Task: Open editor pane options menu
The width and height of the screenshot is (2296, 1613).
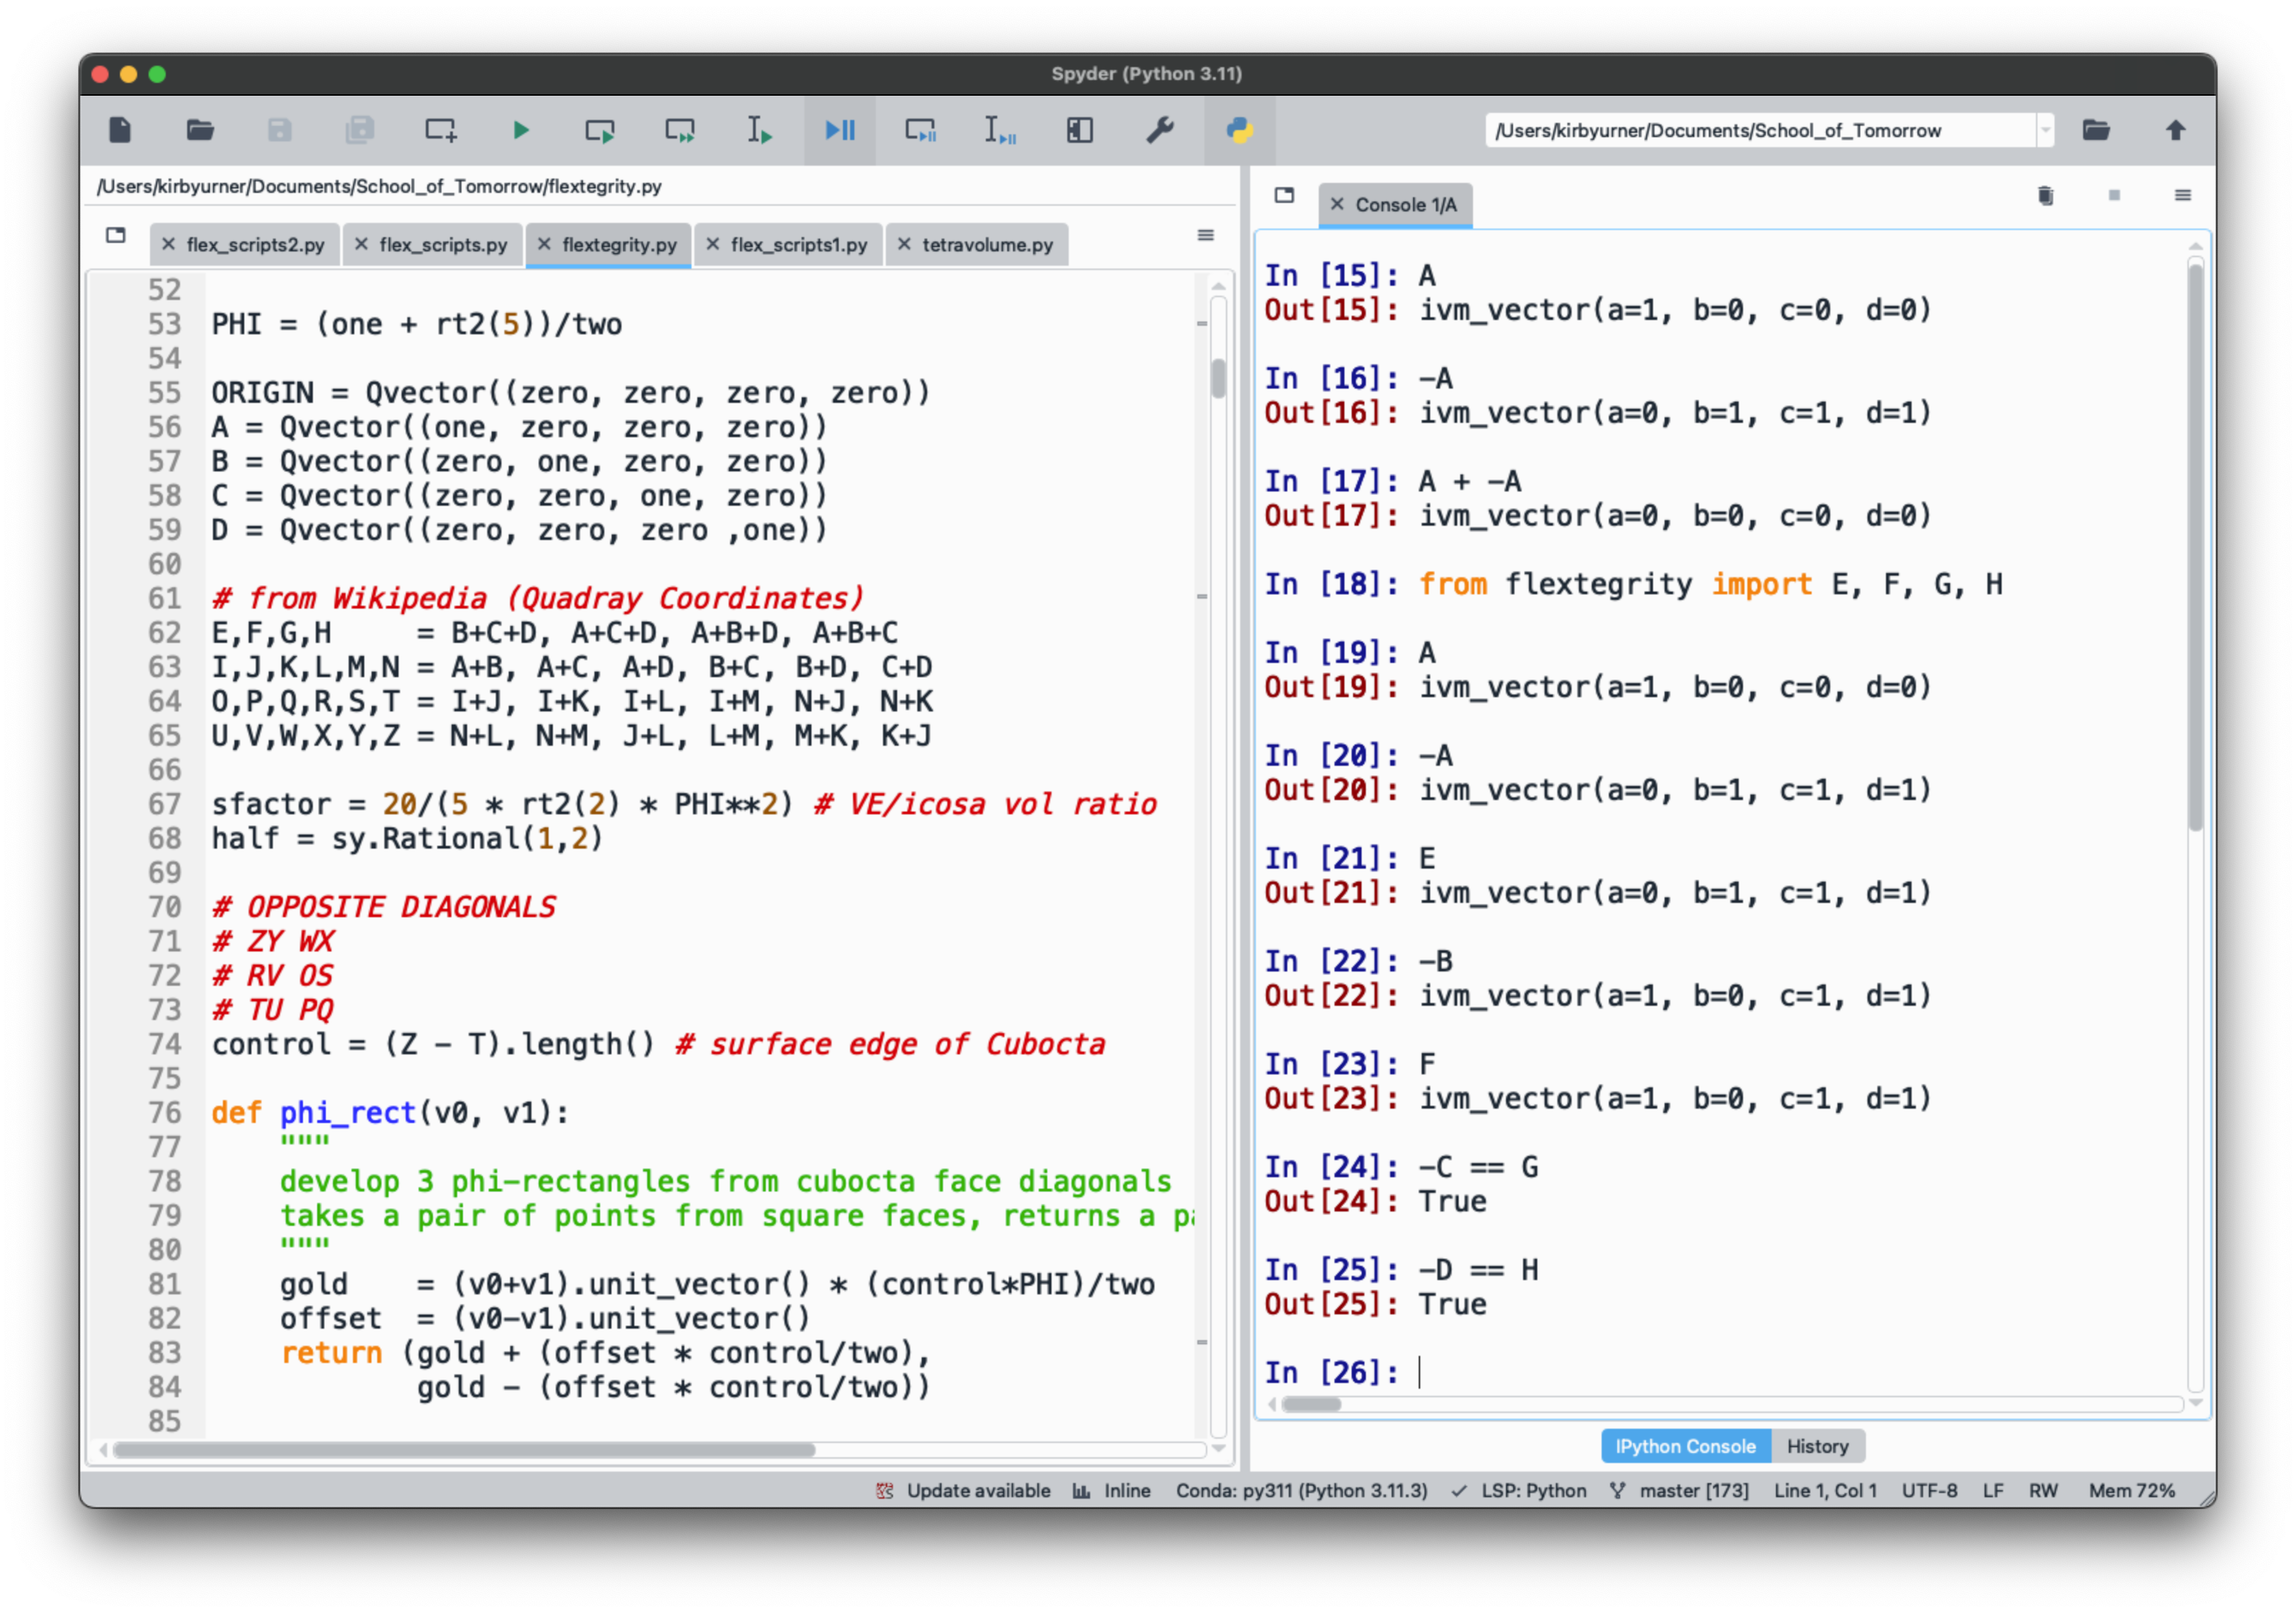Action: (1206, 236)
